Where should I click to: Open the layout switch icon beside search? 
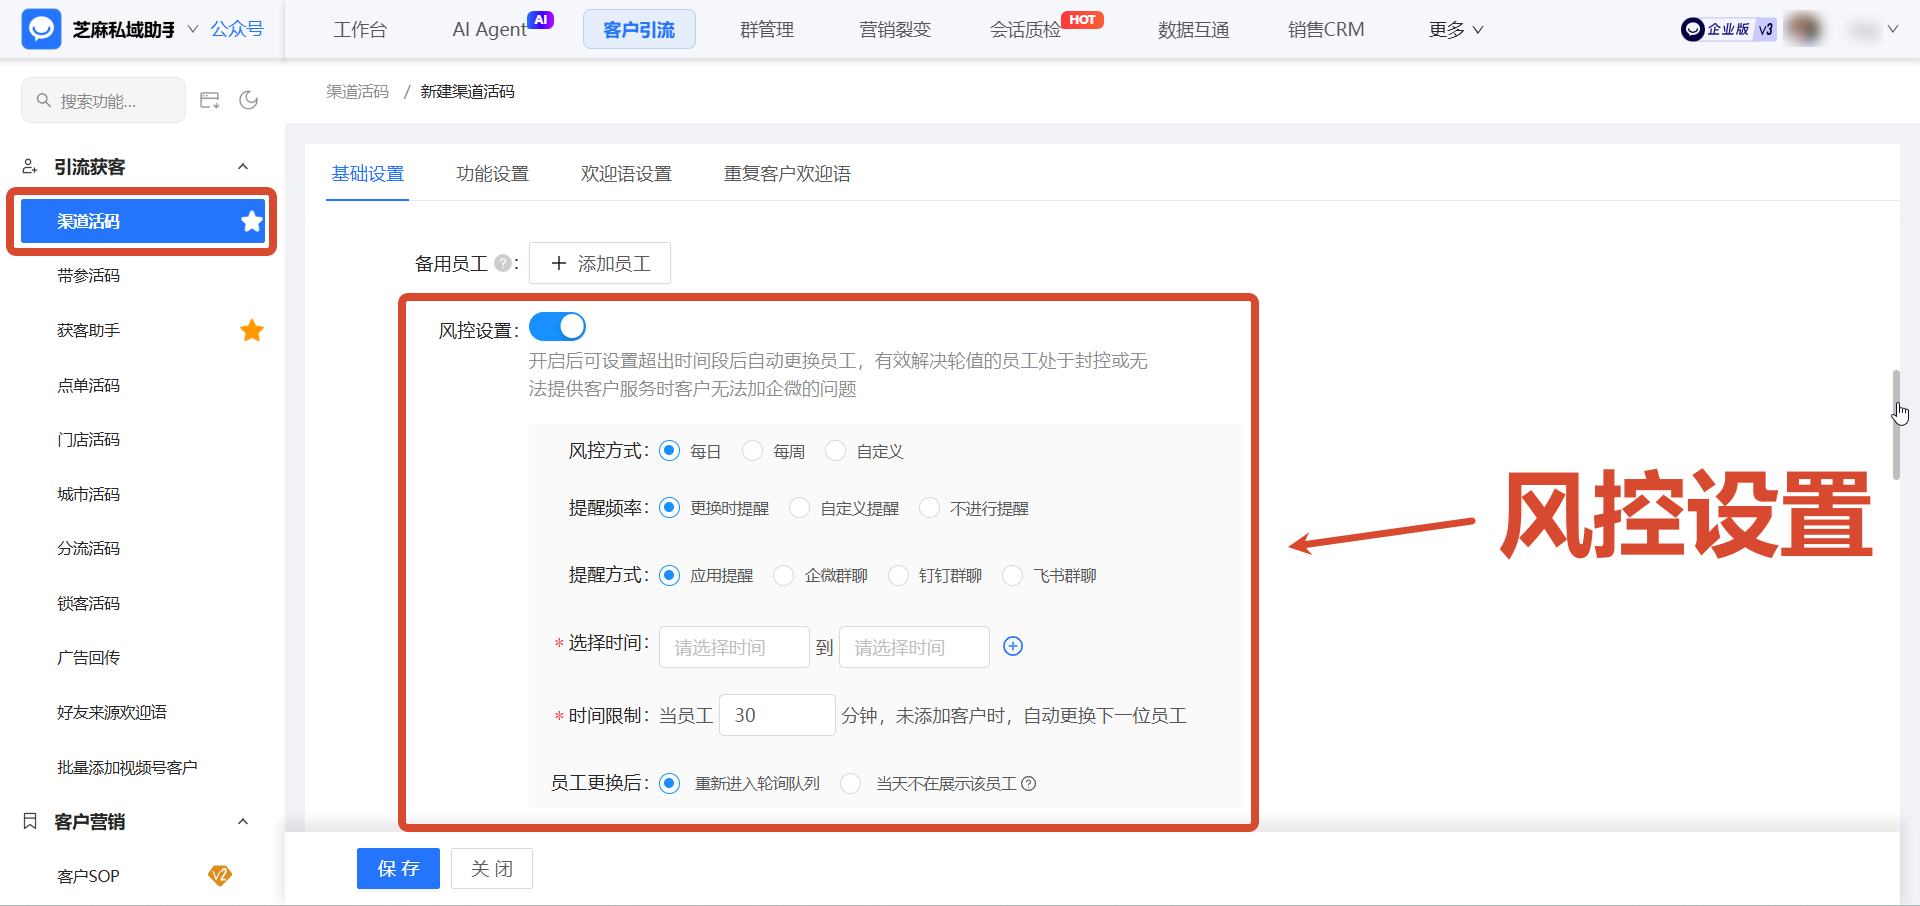pos(210,100)
